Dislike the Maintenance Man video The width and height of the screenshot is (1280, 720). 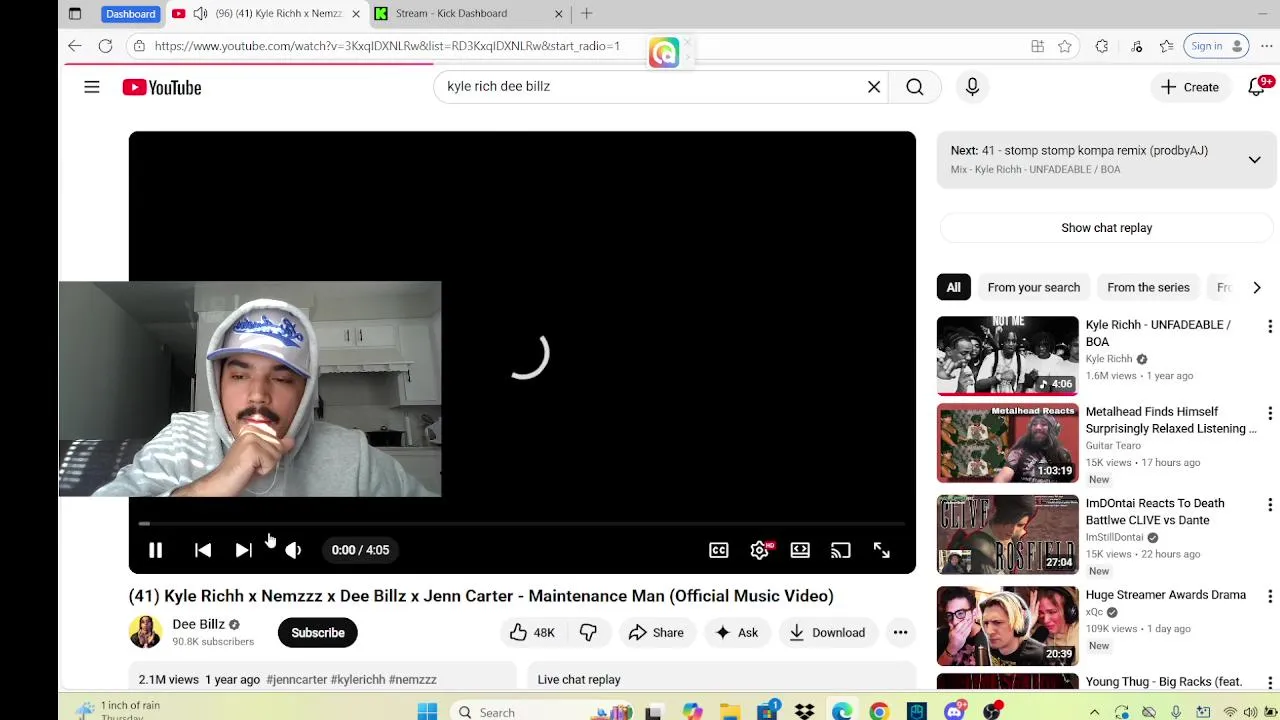588,633
